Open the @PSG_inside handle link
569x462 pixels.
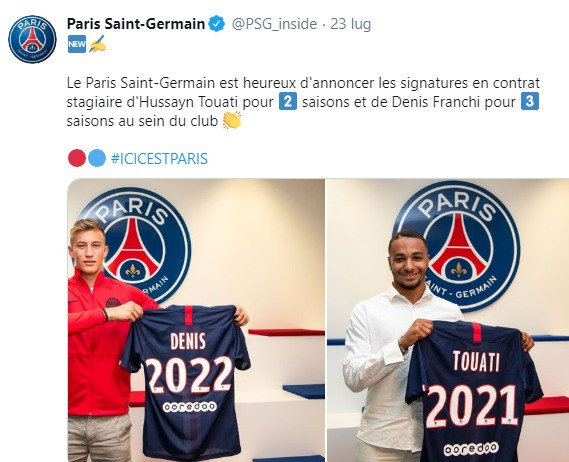(x=274, y=24)
